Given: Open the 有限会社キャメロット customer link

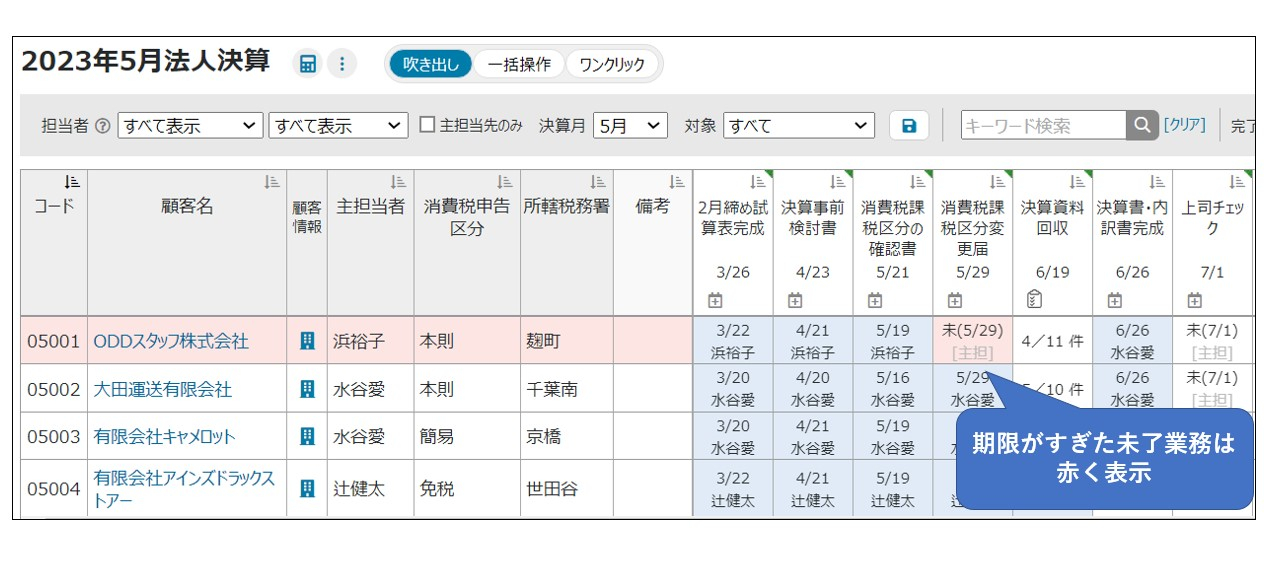Looking at the screenshot, I should point(165,437).
